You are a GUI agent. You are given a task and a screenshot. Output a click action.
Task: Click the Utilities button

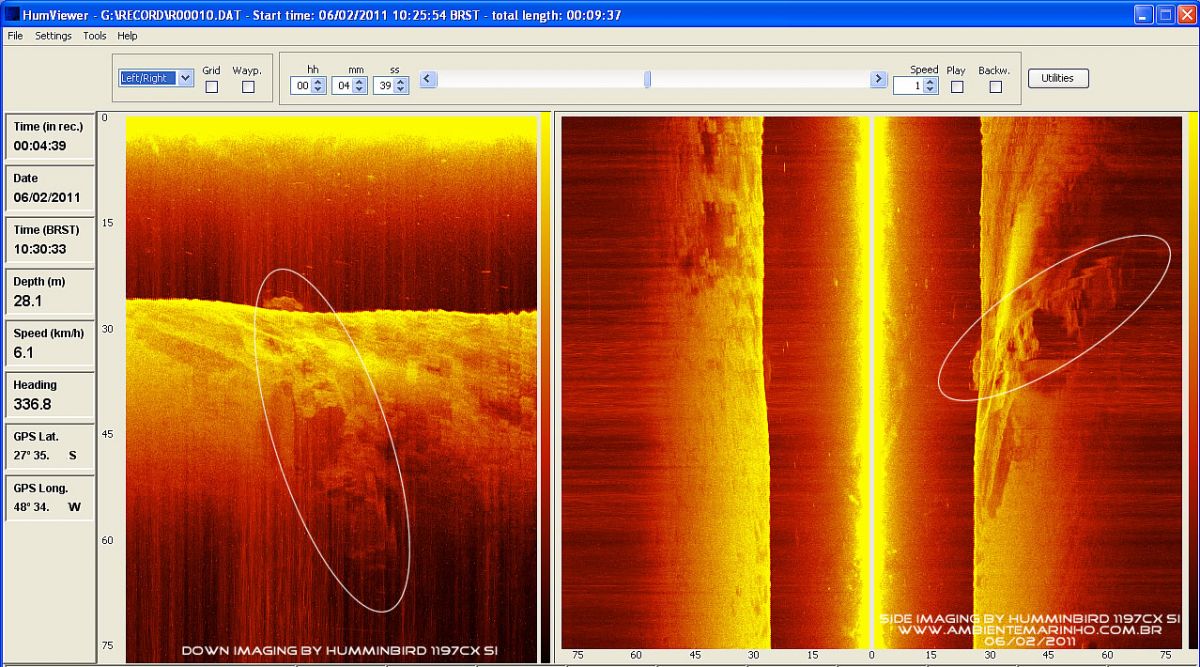(x=1058, y=78)
